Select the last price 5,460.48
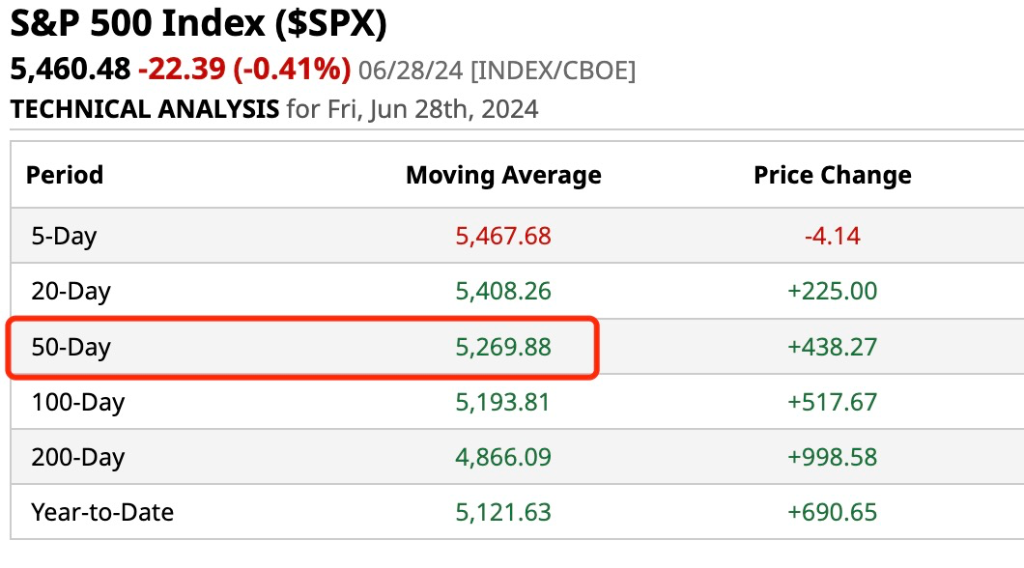Image resolution: width=1024 pixels, height=568 pixels. tap(70, 69)
